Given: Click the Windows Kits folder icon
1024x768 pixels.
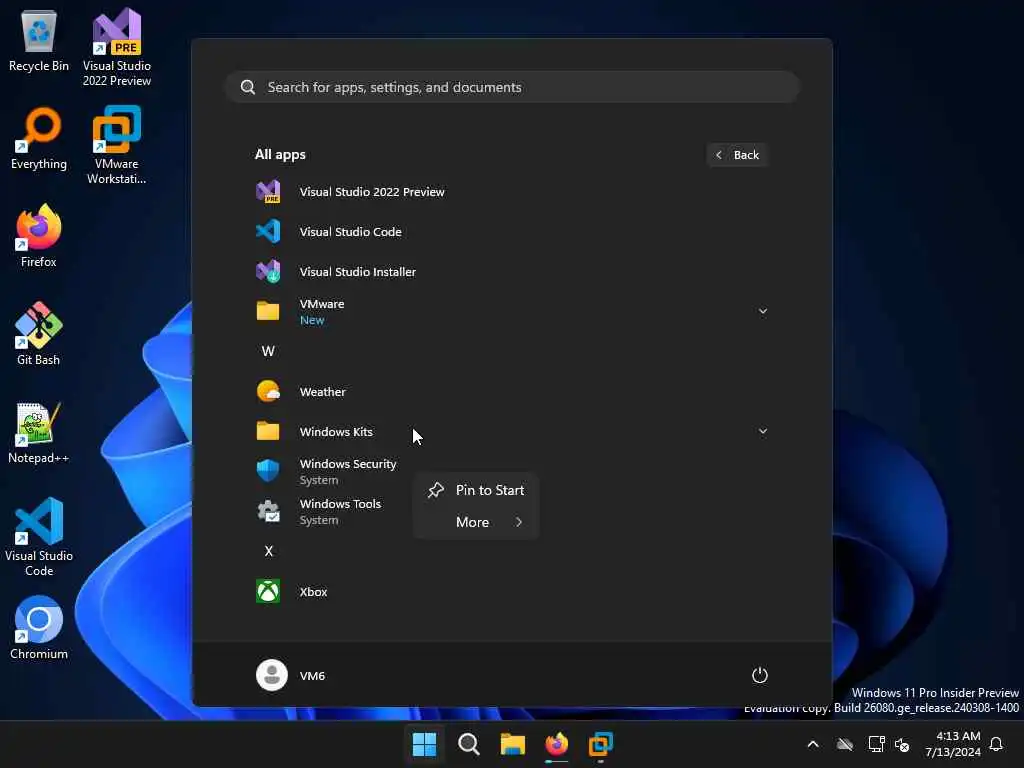Looking at the screenshot, I should pyautogui.click(x=268, y=432).
